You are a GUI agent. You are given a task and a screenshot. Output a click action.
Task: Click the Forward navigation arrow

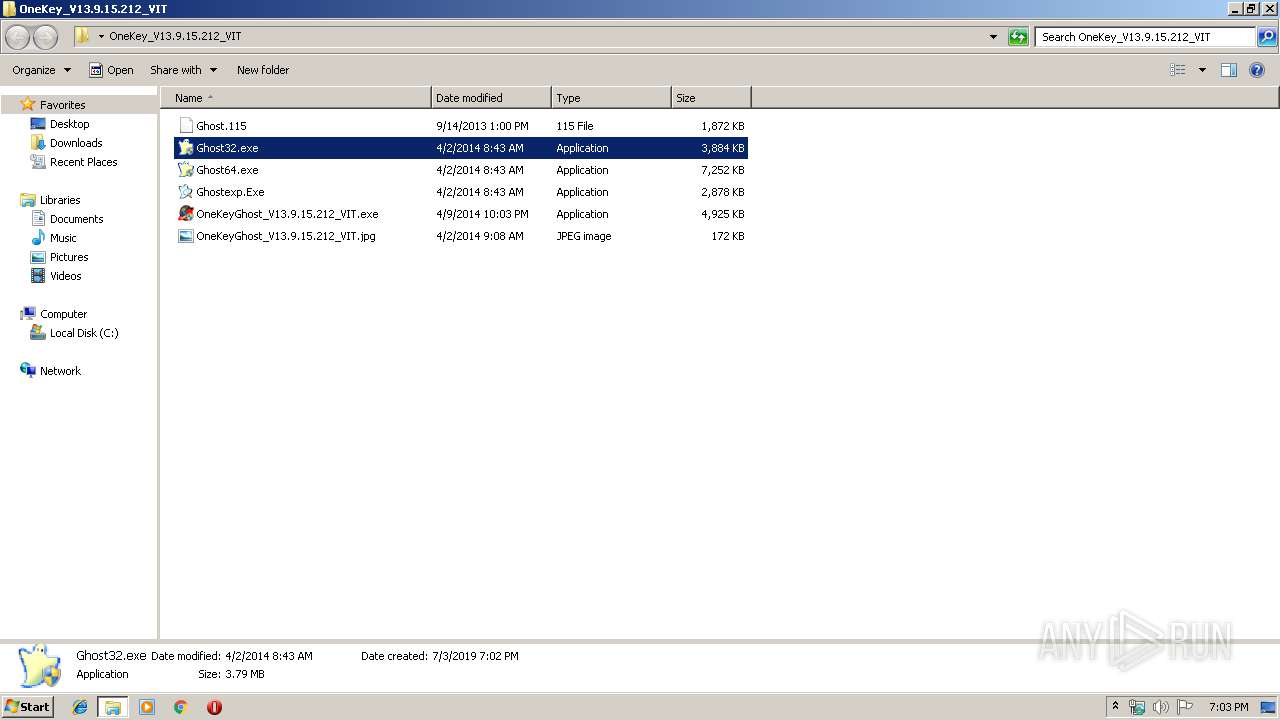click(x=45, y=37)
